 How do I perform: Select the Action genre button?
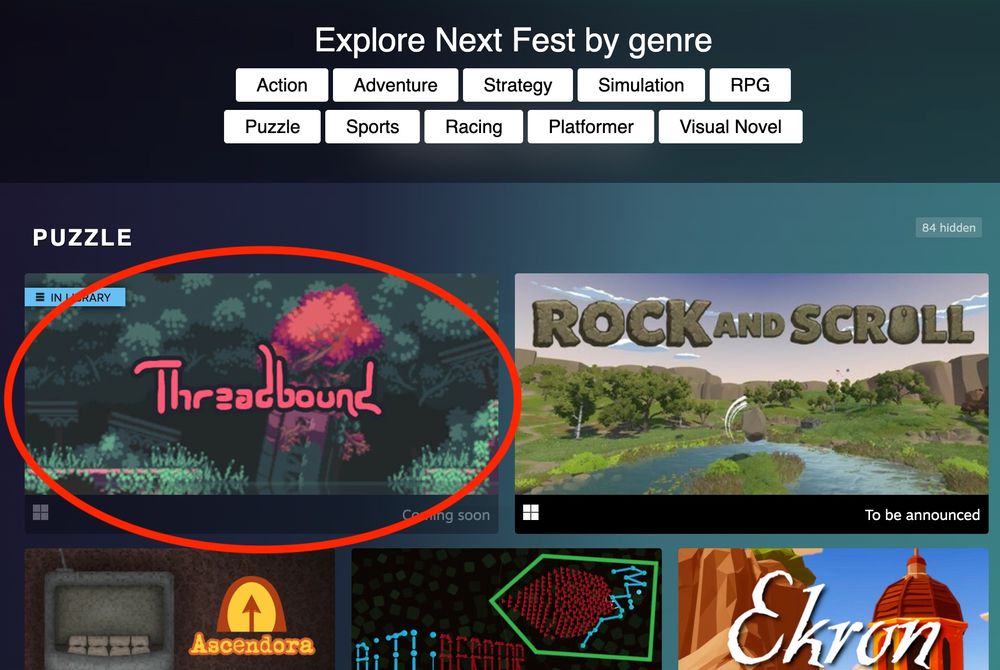(x=282, y=85)
